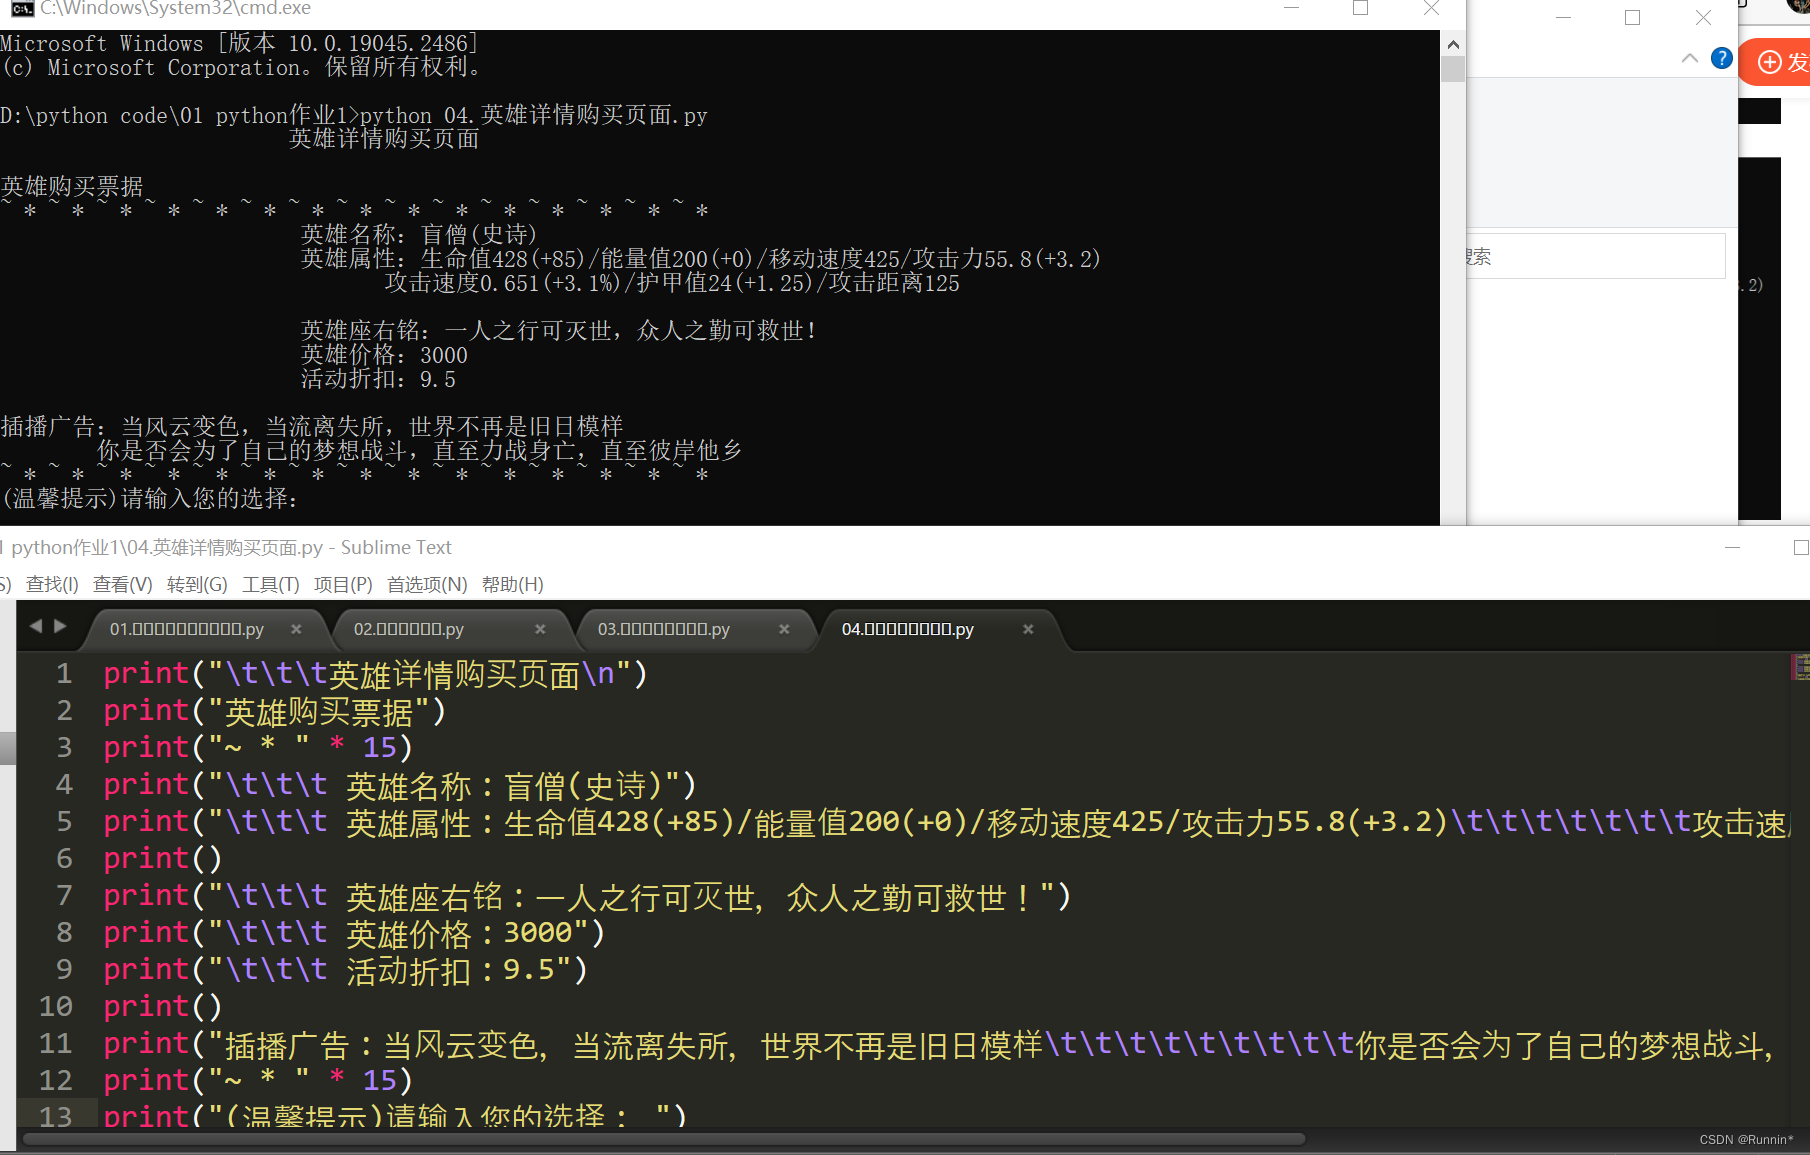1810x1155 pixels.
Task: Click the code text 英雄价格：3000 on line 8
Action: point(459,933)
